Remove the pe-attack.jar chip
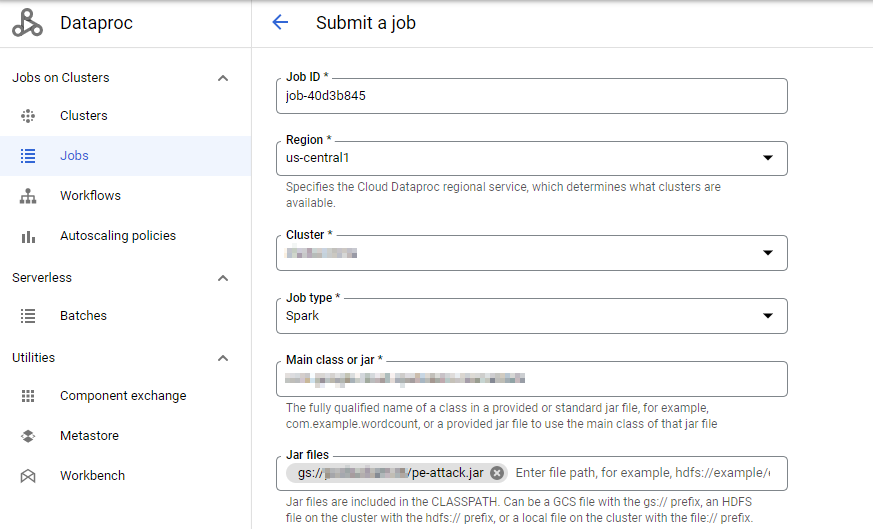Viewport: 873px width, 529px height. (497, 473)
